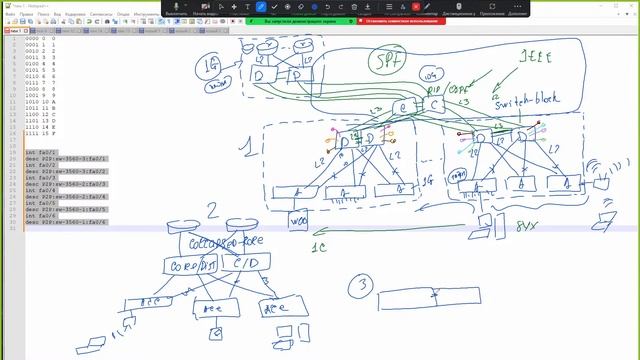This screenshot has height=360, width=640.
Task: Open microphone options arrow next to mute
Action: point(186,5)
